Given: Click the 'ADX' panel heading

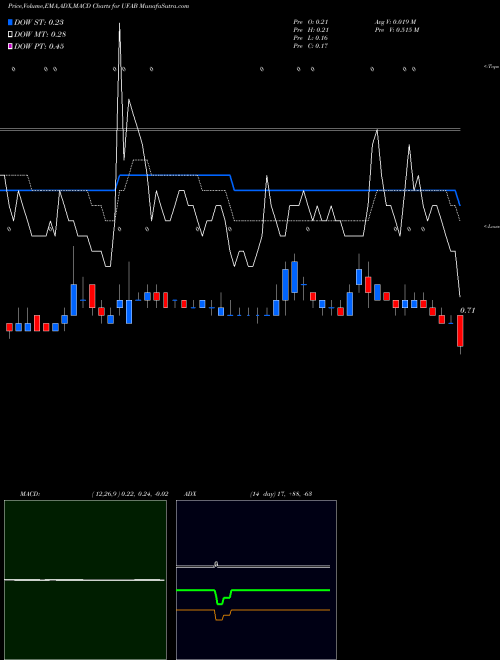Looking at the screenshot, I should click(x=190, y=494).
